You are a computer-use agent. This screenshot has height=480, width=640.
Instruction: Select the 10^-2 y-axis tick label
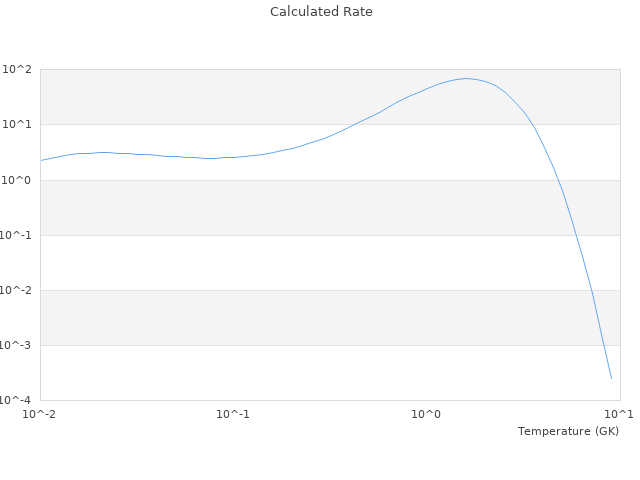pyautogui.click(x=17, y=290)
